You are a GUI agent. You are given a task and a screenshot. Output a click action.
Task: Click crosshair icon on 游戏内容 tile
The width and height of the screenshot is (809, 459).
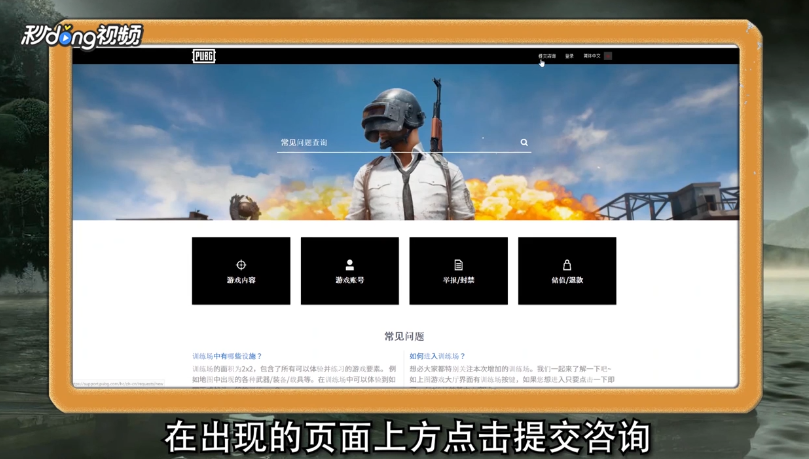[x=241, y=265]
